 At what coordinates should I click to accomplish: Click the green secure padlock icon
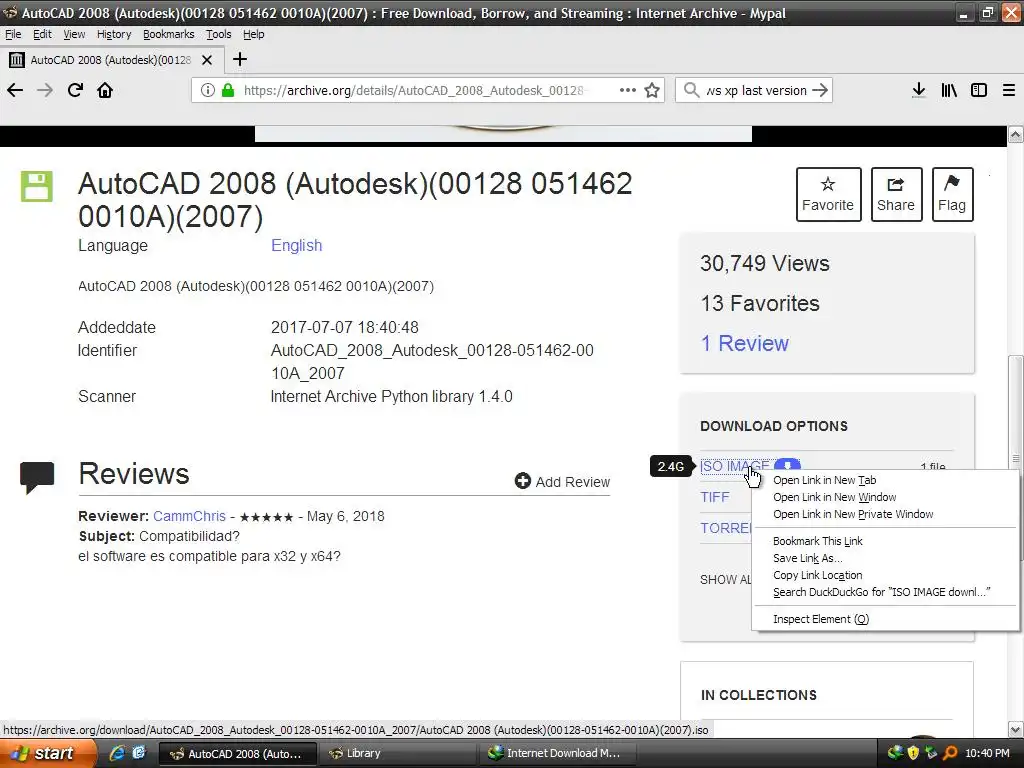coord(228,90)
